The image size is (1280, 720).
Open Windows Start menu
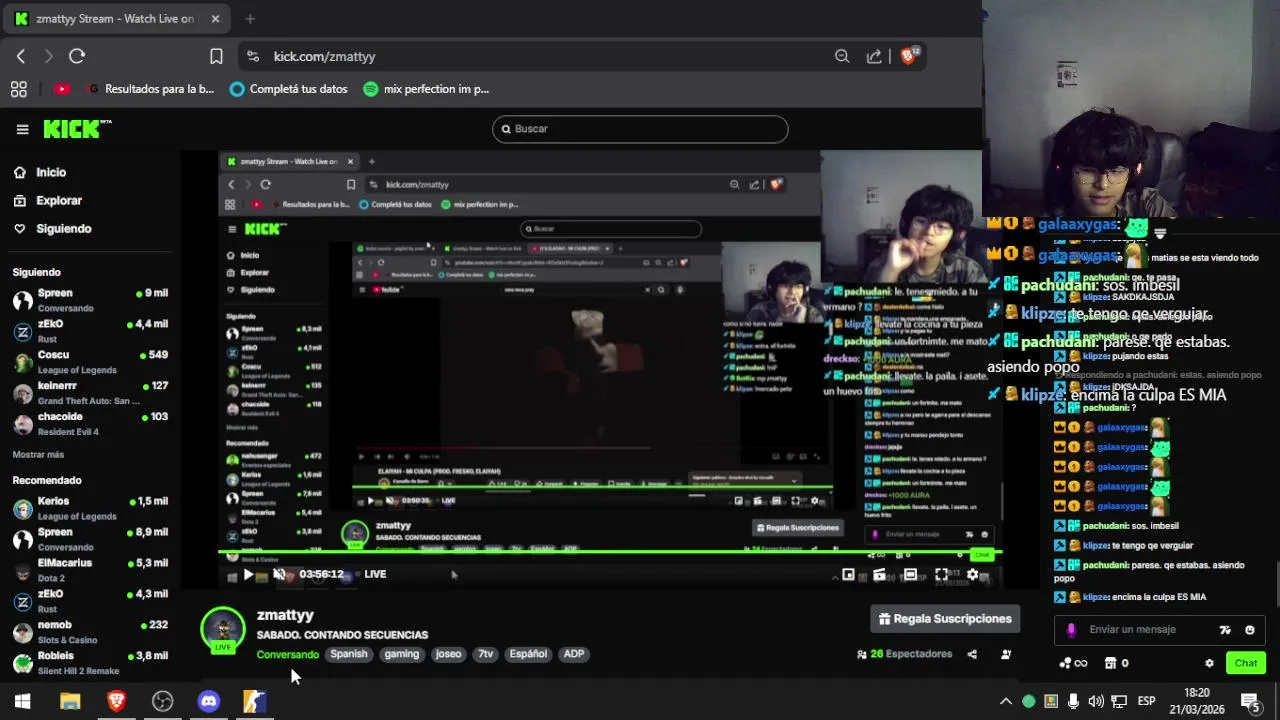(x=22, y=702)
